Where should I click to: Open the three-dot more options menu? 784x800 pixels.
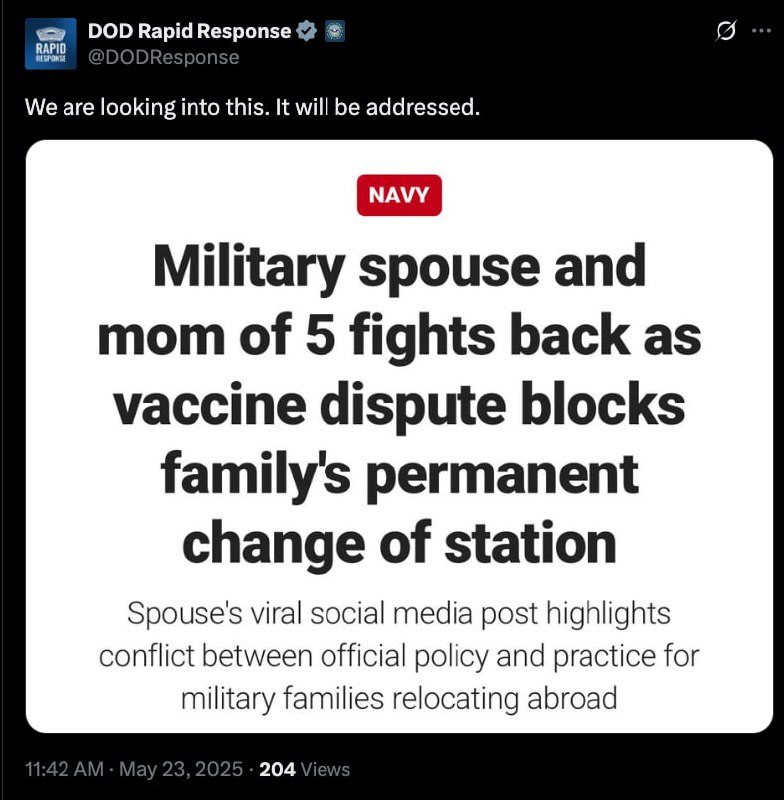pyautogui.click(x=761, y=31)
